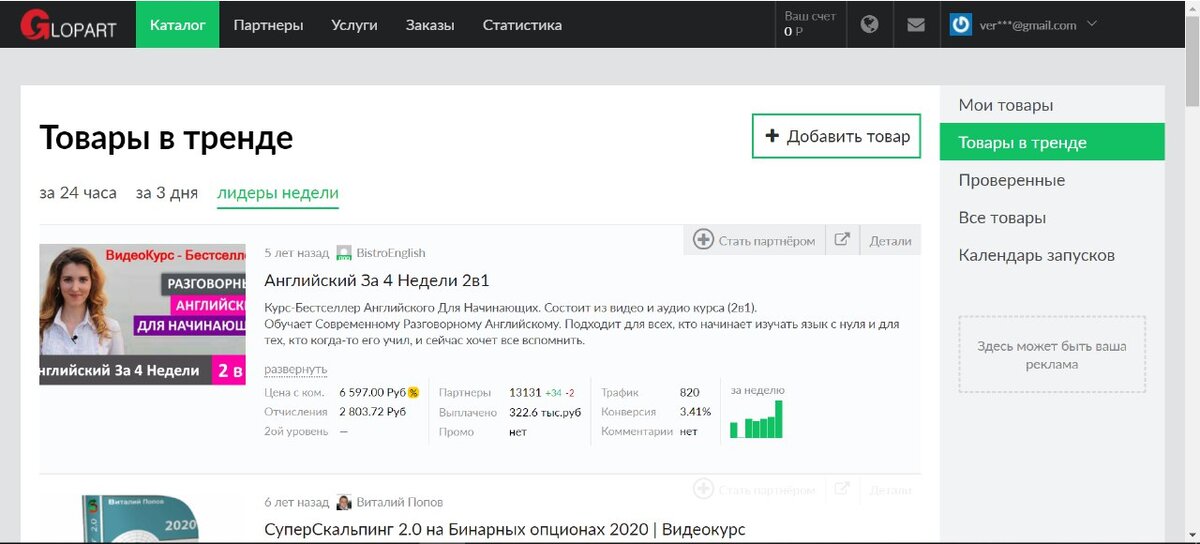Click Выплачено value 322.6 тыс.руб
1200x544 pixels.
click(545, 412)
